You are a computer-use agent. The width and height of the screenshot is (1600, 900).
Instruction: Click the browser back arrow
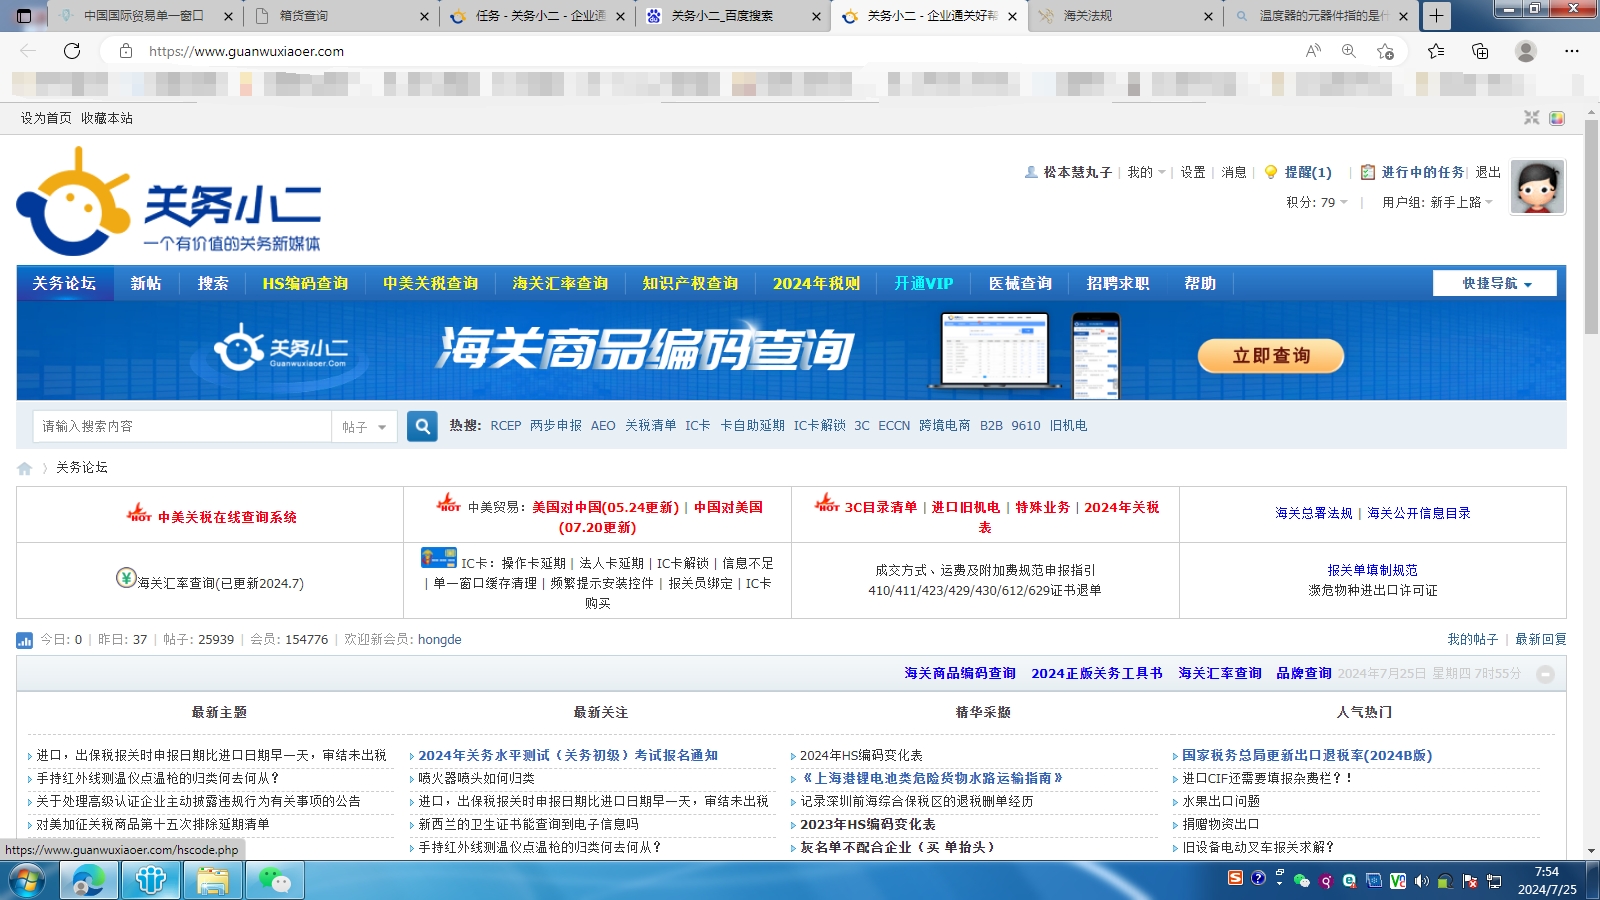point(28,51)
